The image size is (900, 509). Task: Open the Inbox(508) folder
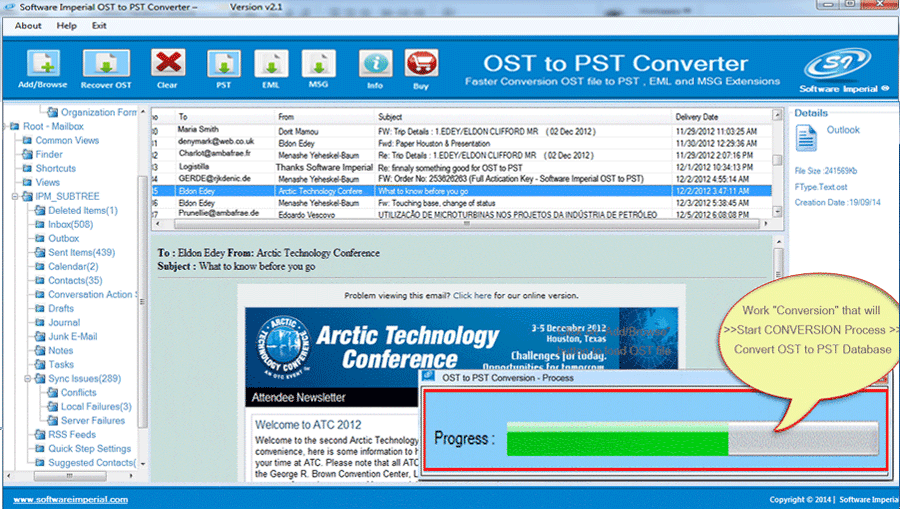click(71, 224)
